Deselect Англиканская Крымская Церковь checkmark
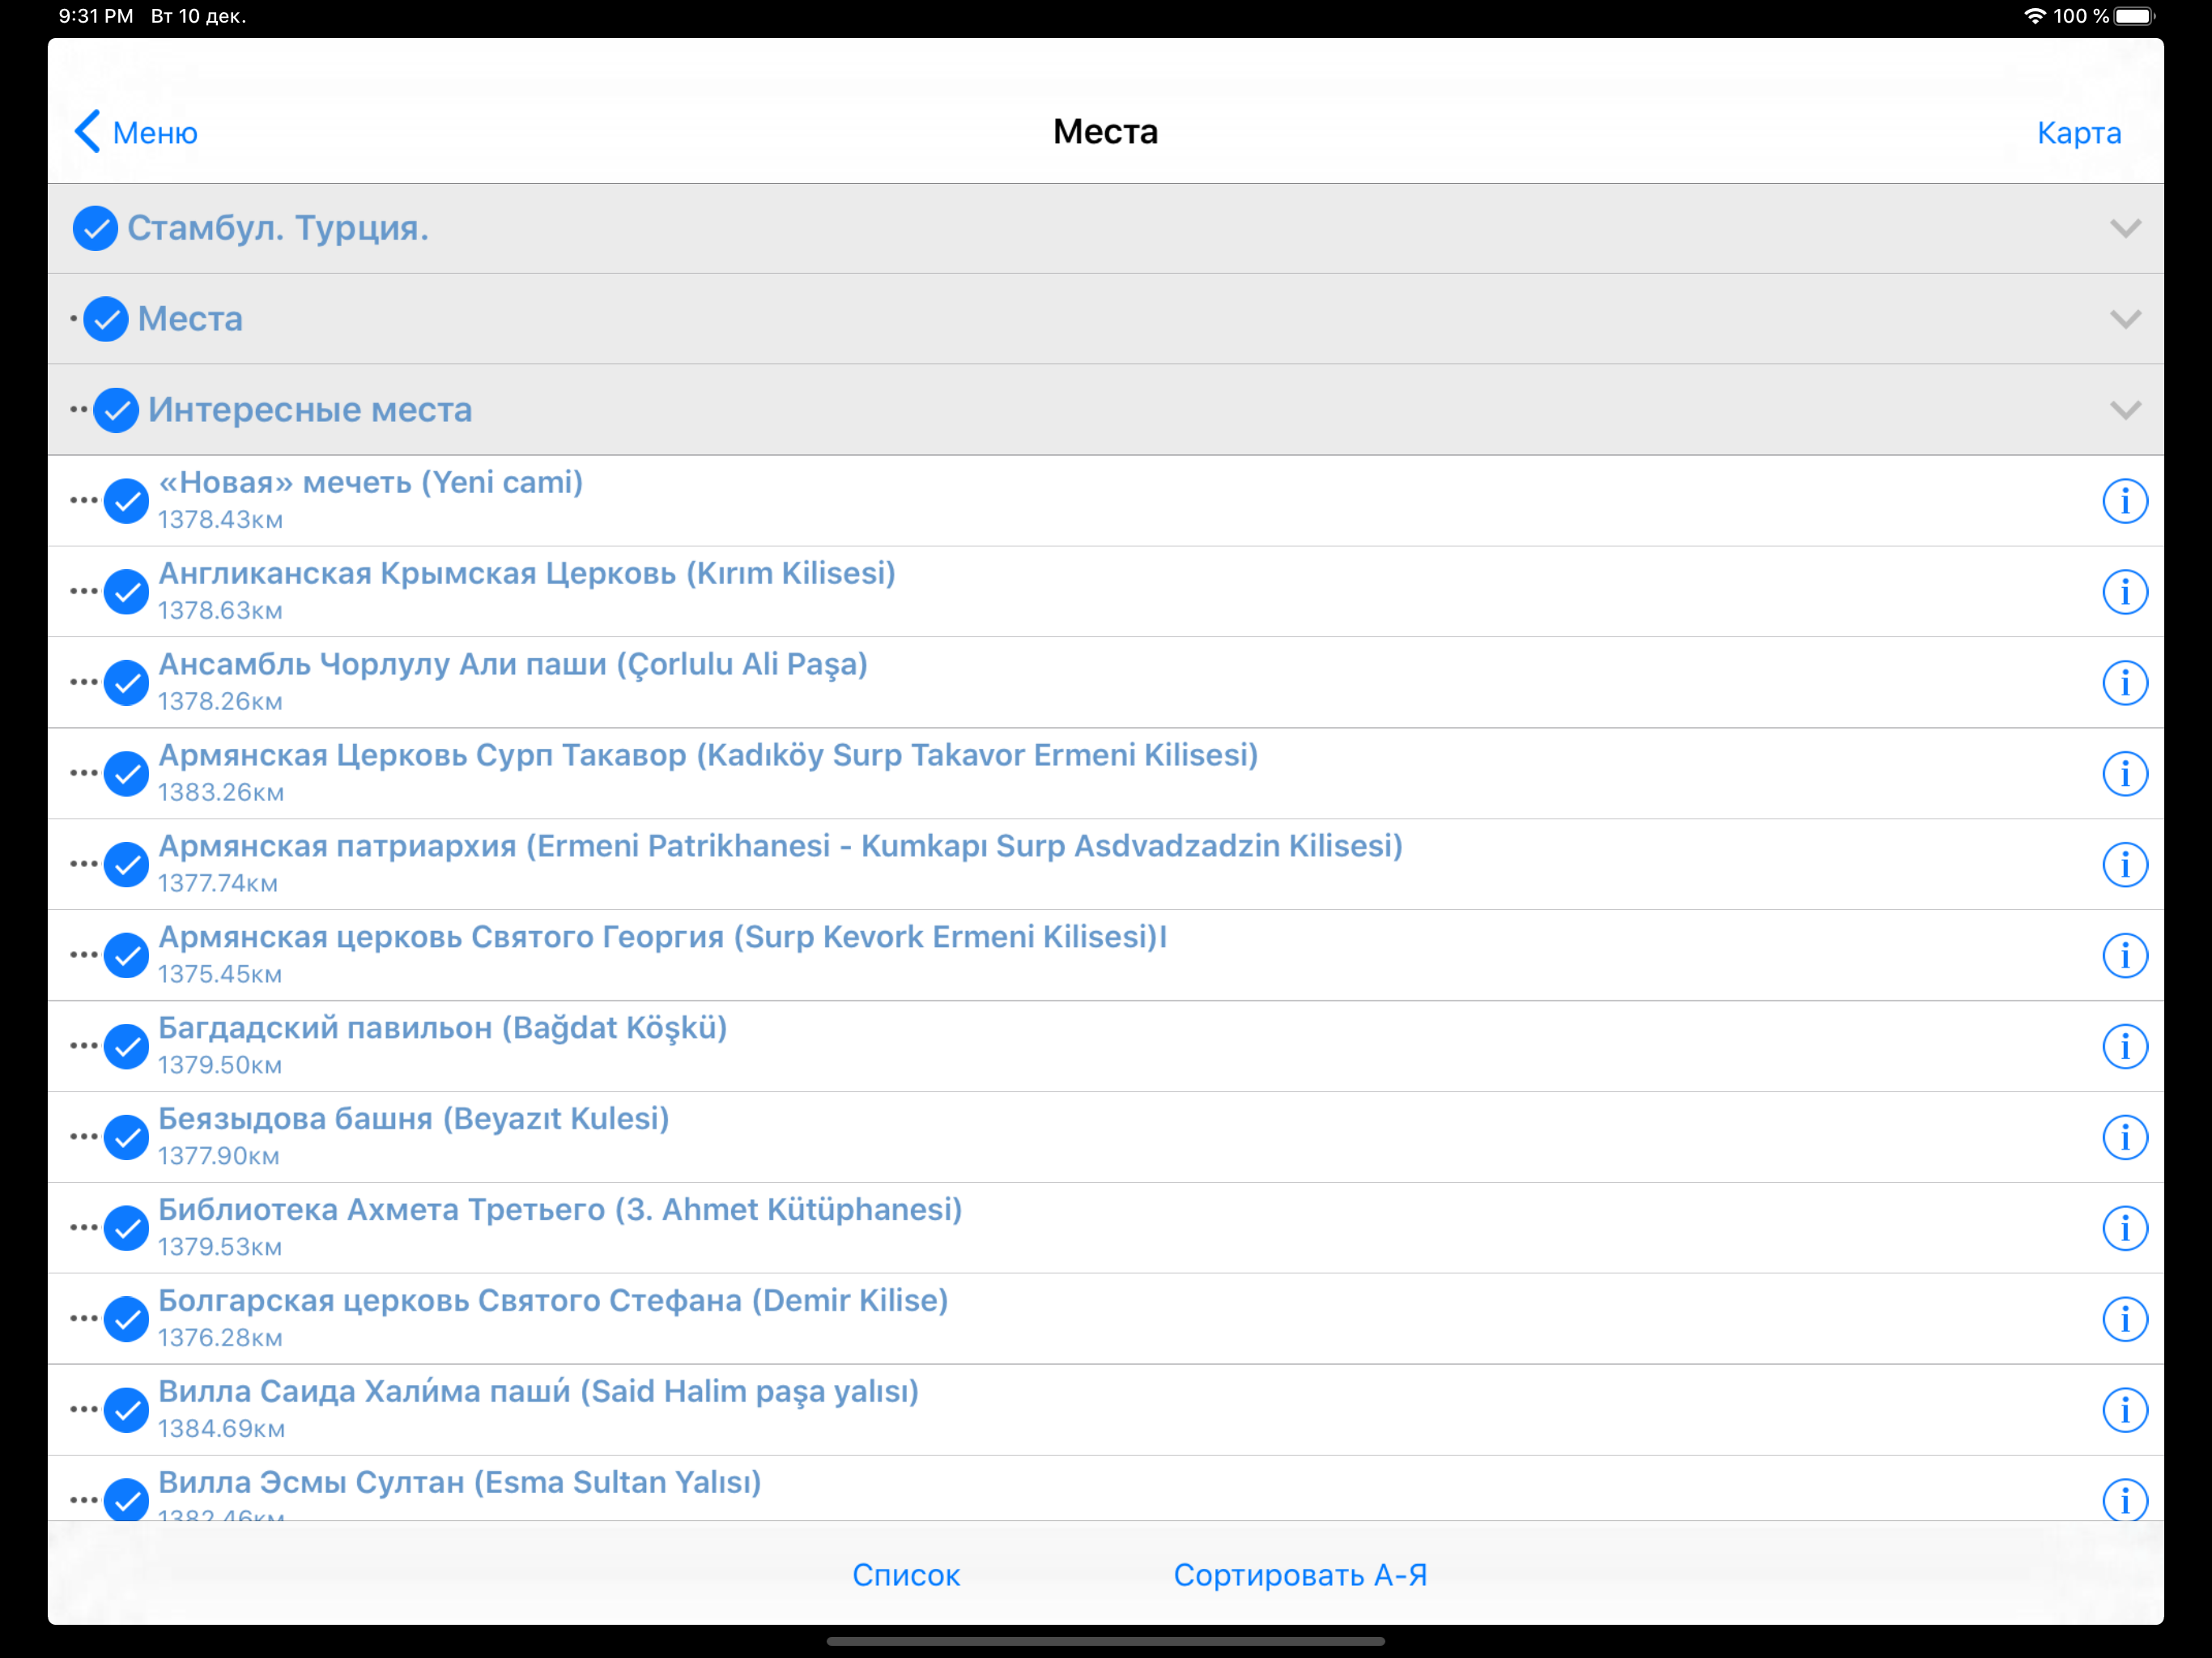The width and height of the screenshot is (2212, 1658). point(127,593)
